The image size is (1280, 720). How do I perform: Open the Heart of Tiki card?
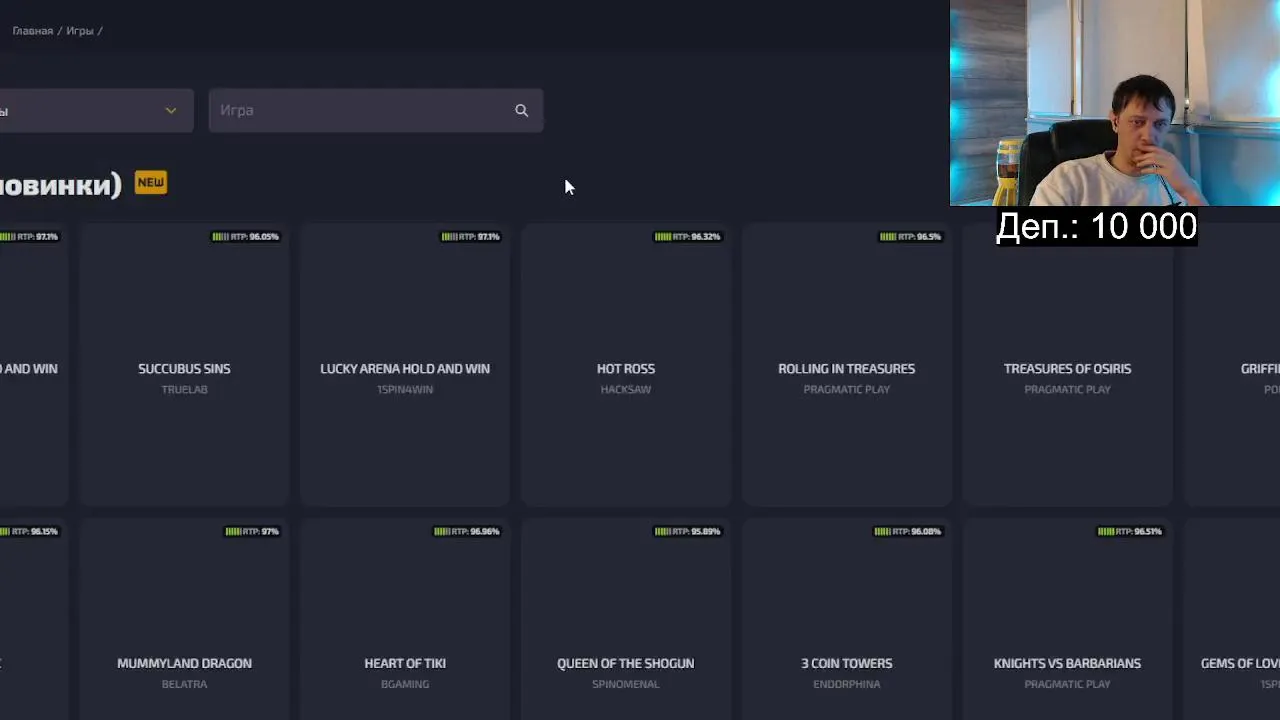click(x=405, y=620)
